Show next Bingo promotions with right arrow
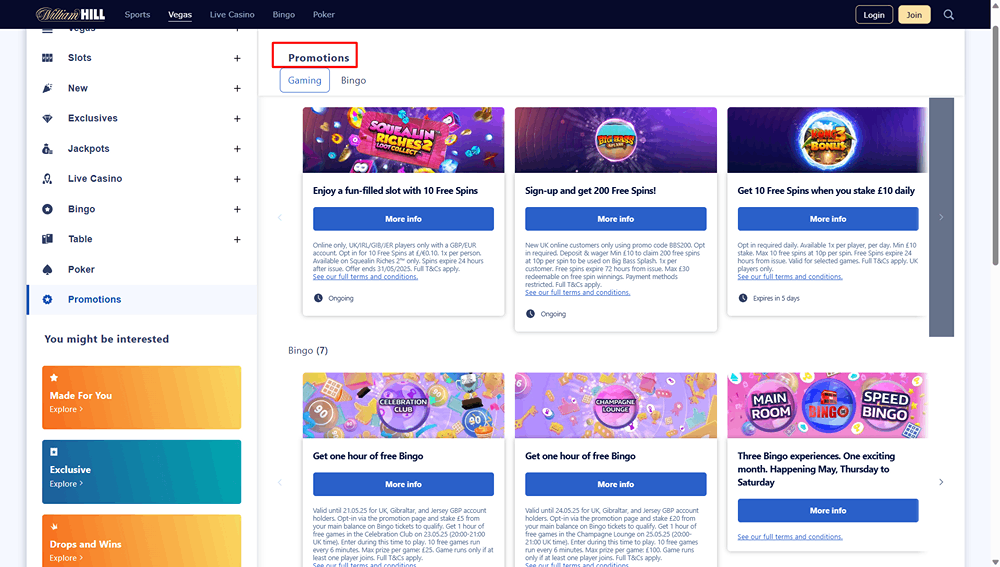The height and width of the screenshot is (567, 1000). tap(941, 482)
